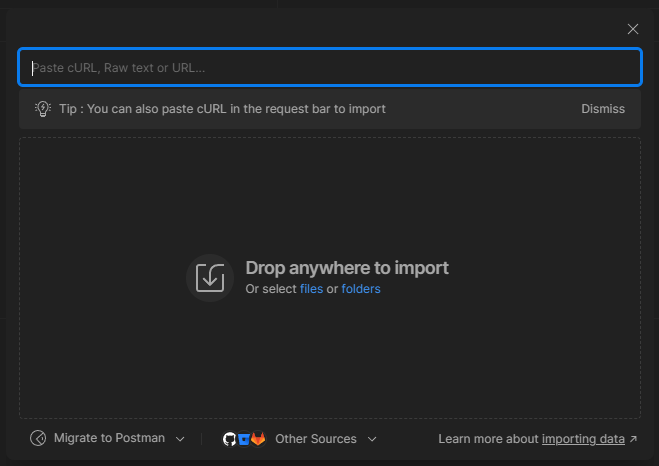The height and width of the screenshot is (466, 659).
Task: Expand the Other Sources chevron
Action: 372,440
